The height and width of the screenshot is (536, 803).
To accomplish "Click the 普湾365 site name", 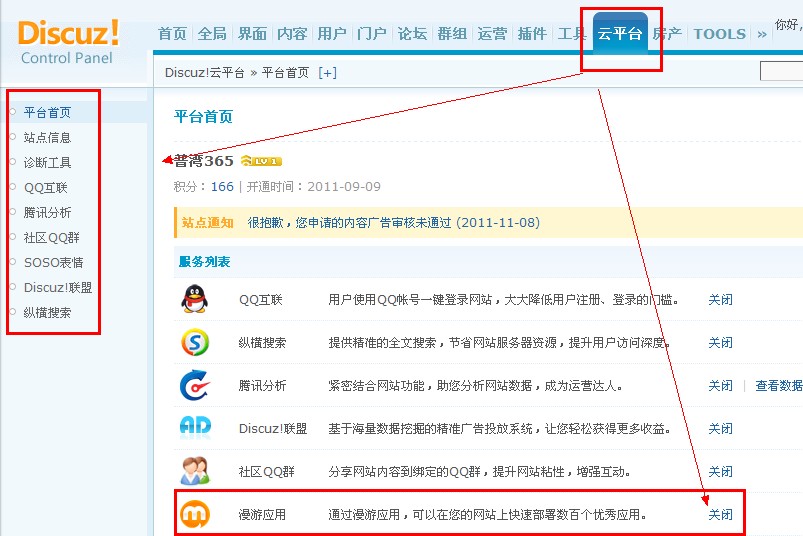I will click(204, 161).
